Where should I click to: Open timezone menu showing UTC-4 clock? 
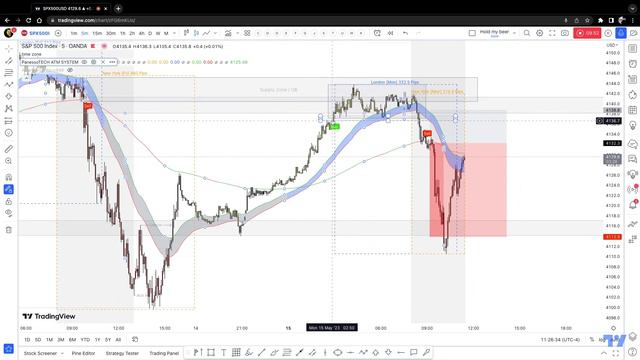(560, 340)
